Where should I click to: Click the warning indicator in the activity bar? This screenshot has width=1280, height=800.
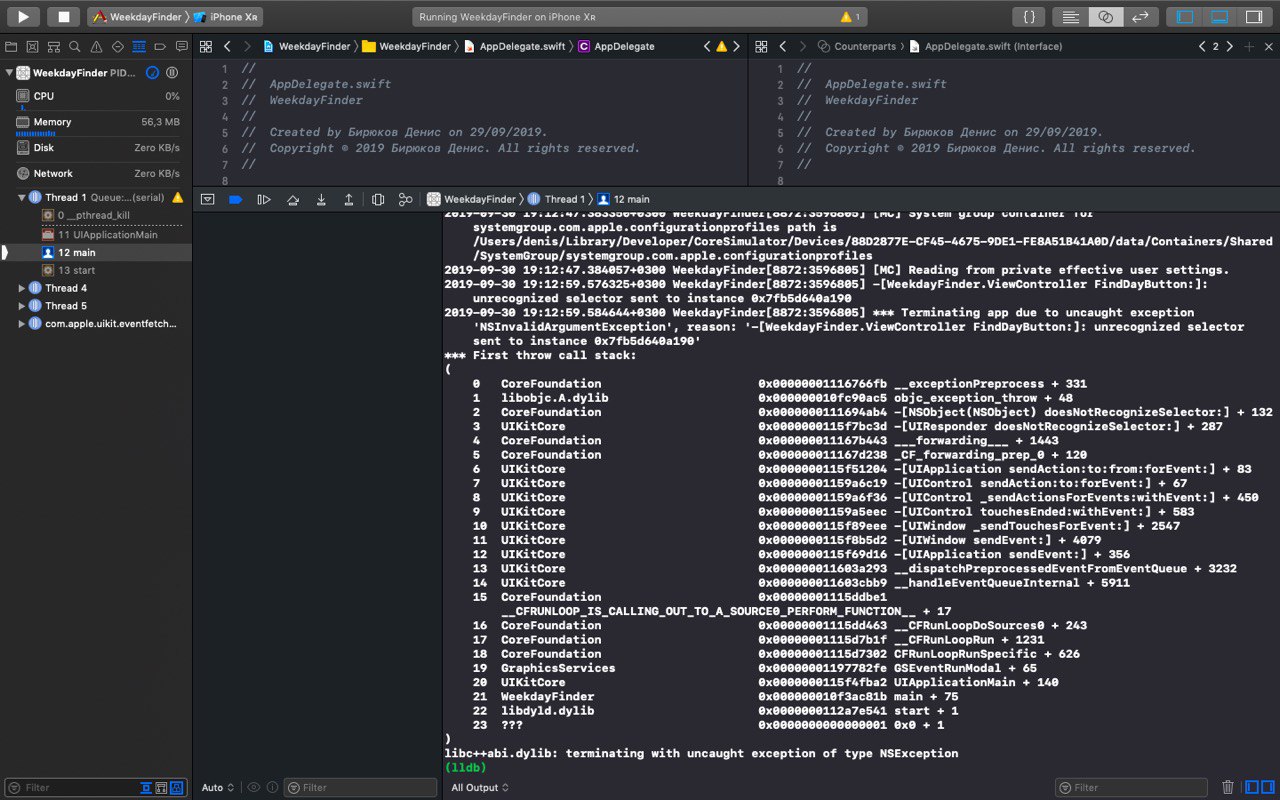click(x=850, y=17)
